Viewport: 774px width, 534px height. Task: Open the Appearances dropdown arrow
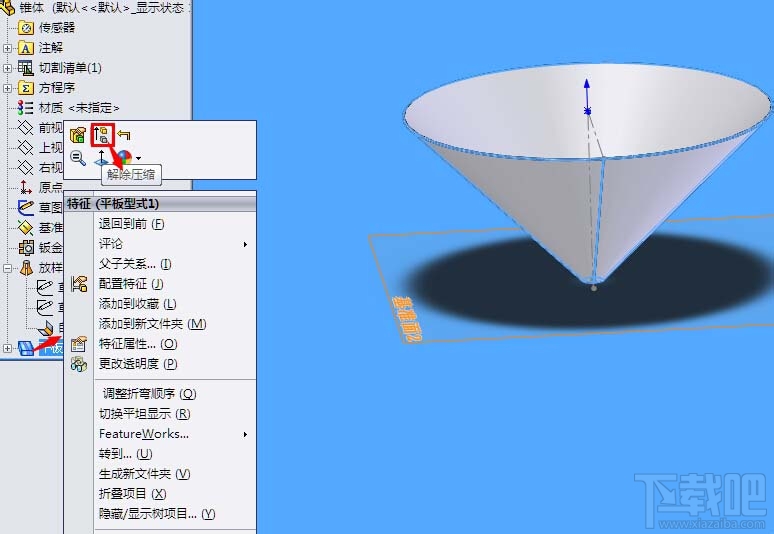[x=139, y=158]
